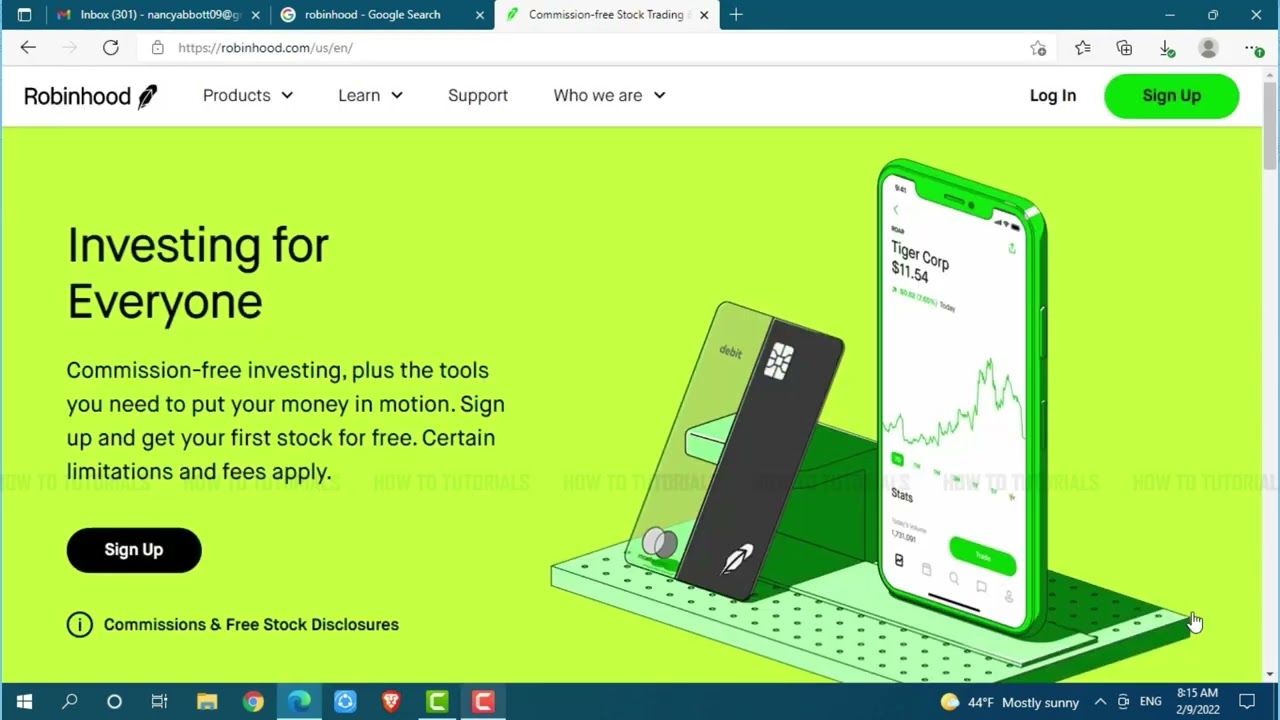Image resolution: width=1280 pixels, height=720 pixels.
Task: Close the robinhood Google Search tab
Action: click(479, 15)
